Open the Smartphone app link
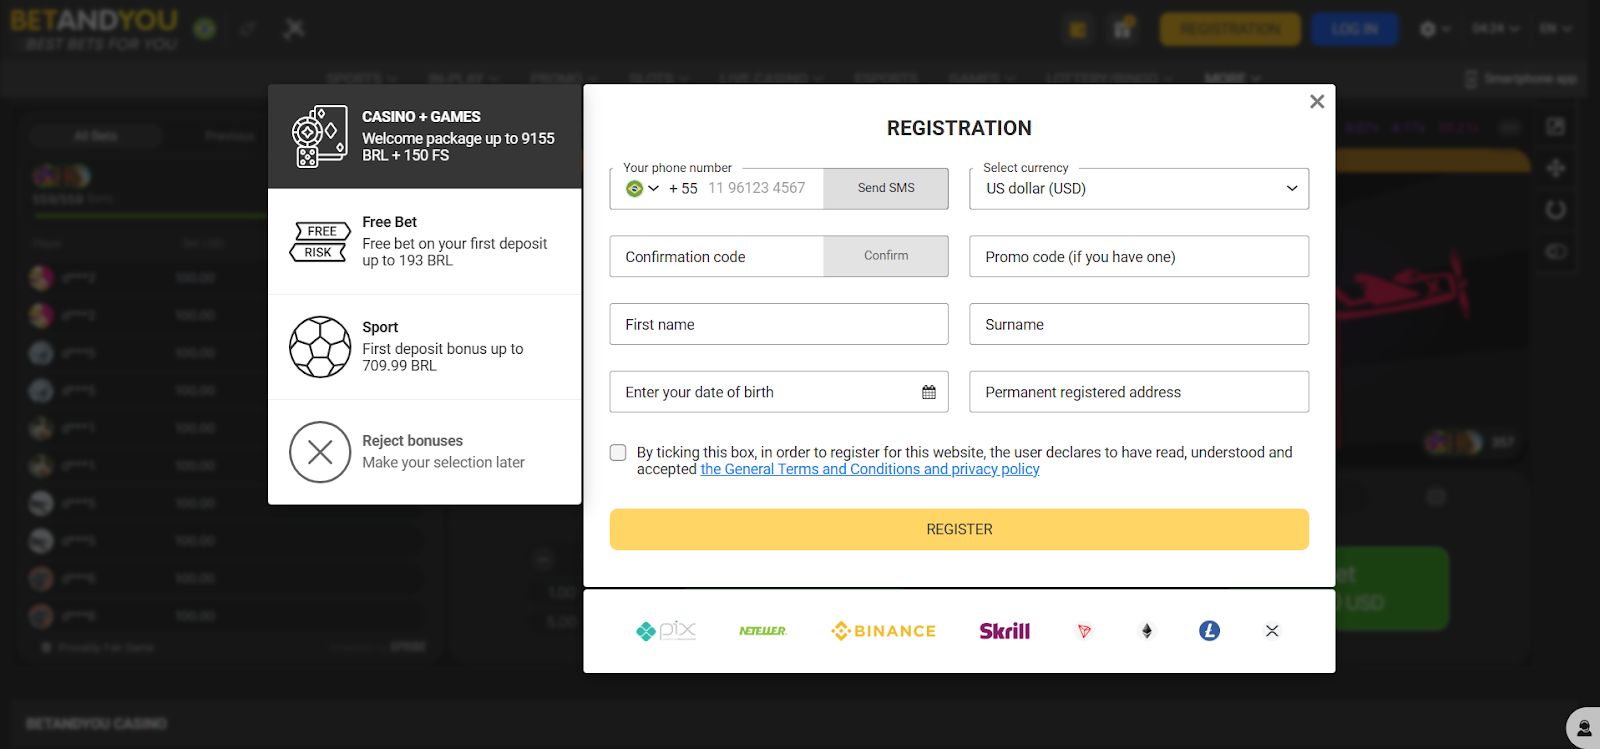This screenshot has width=1600, height=749. pos(1521,78)
